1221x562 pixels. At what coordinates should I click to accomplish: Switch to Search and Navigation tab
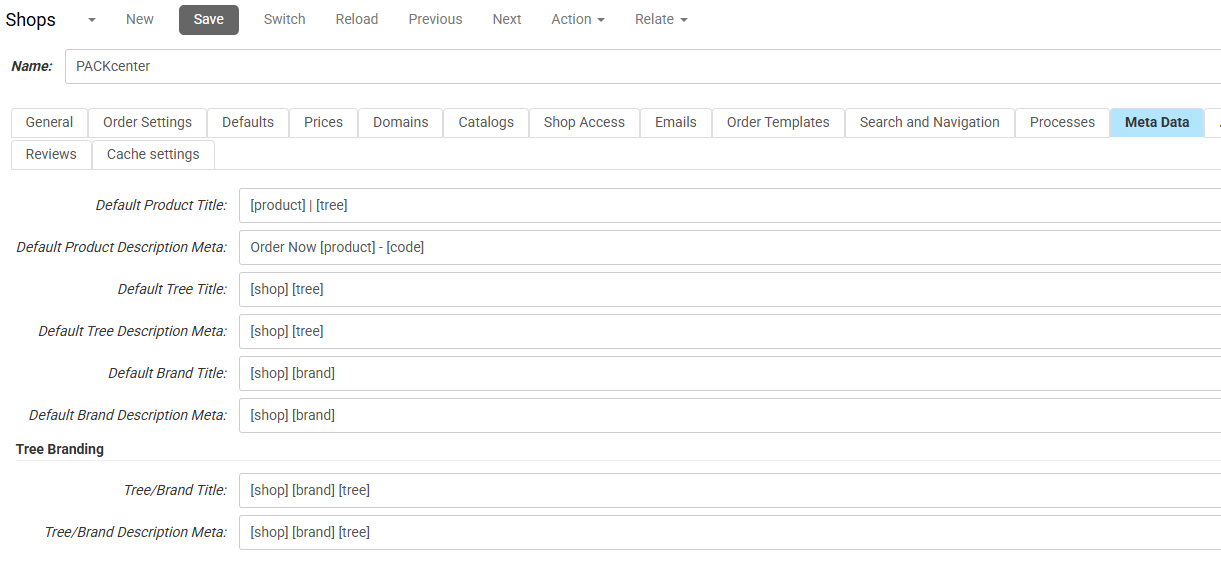pyautogui.click(x=929, y=122)
